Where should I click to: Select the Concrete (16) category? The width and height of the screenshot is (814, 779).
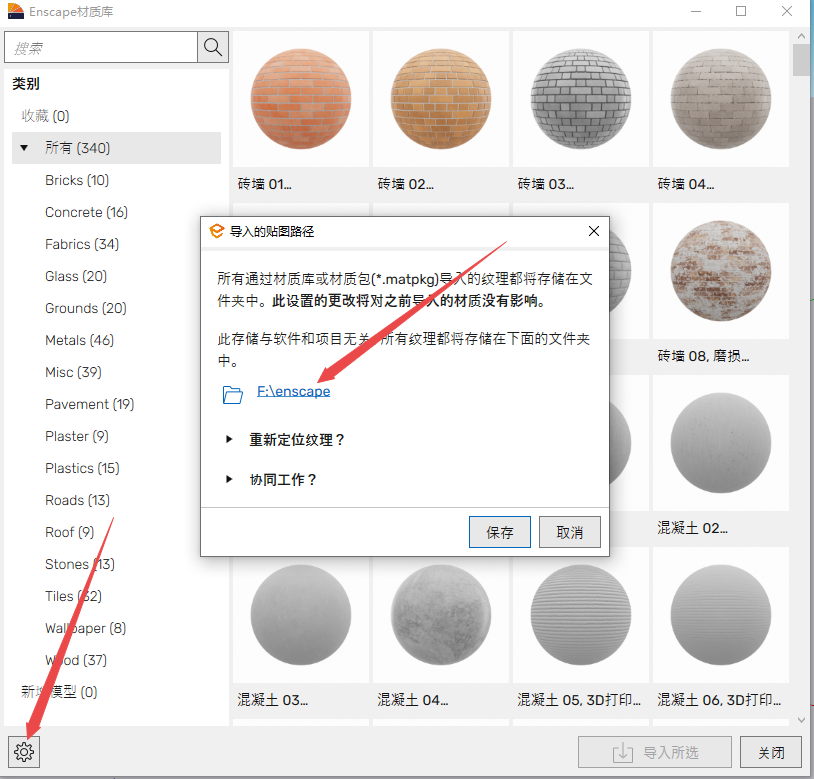pos(86,212)
